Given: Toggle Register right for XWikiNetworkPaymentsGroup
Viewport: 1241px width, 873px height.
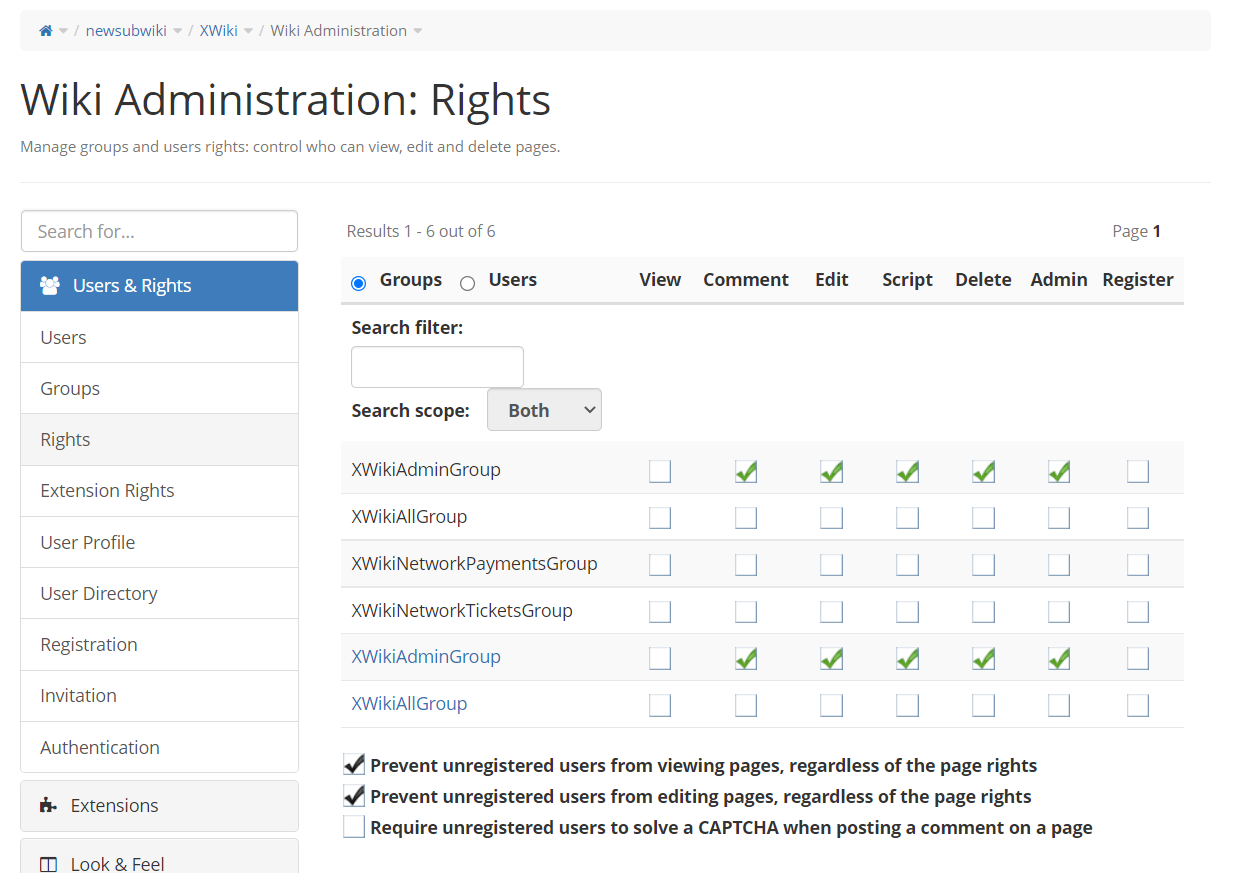Looking at the screenshot, I should click(1138, 565).
